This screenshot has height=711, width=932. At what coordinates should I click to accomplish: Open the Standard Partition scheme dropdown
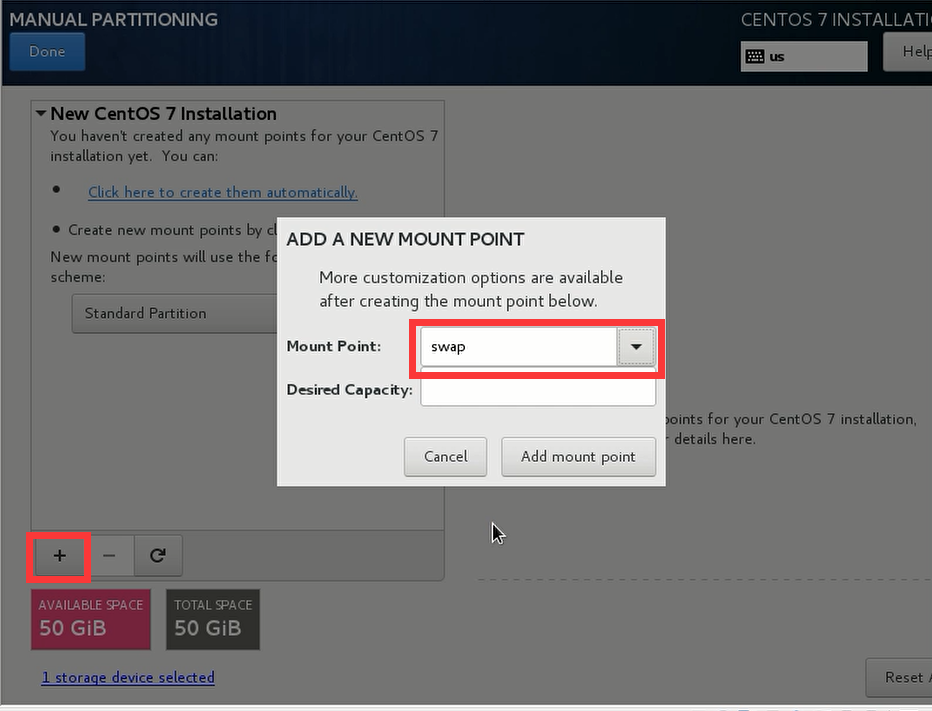tap(175, 313)
